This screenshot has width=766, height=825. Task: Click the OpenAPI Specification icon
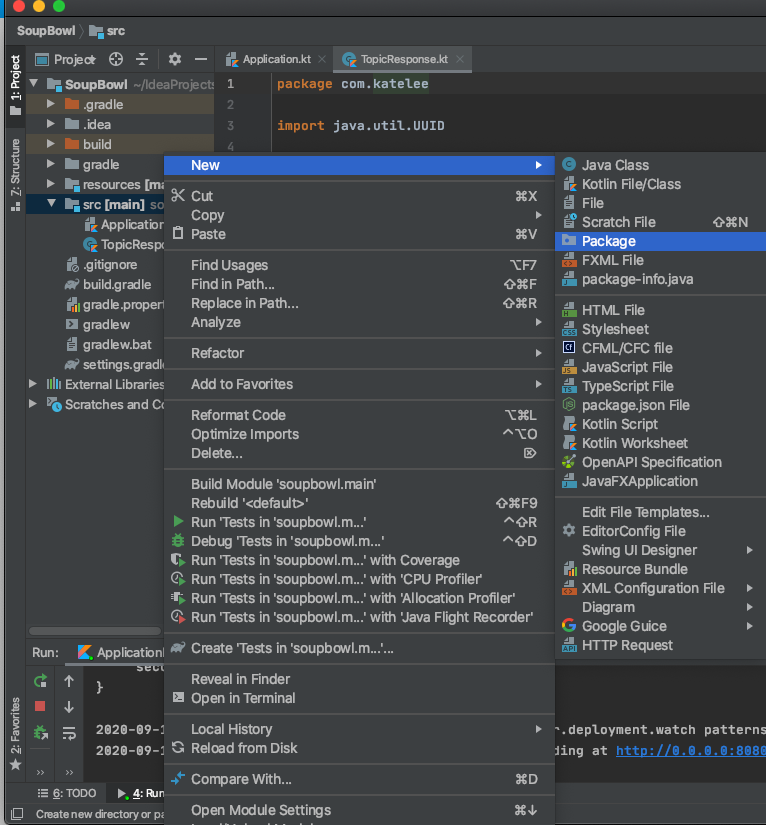tap(569, 462)
